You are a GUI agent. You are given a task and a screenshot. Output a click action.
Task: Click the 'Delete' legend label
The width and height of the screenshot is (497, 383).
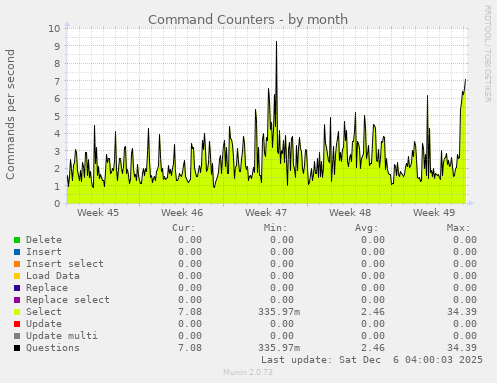[44, 240]
